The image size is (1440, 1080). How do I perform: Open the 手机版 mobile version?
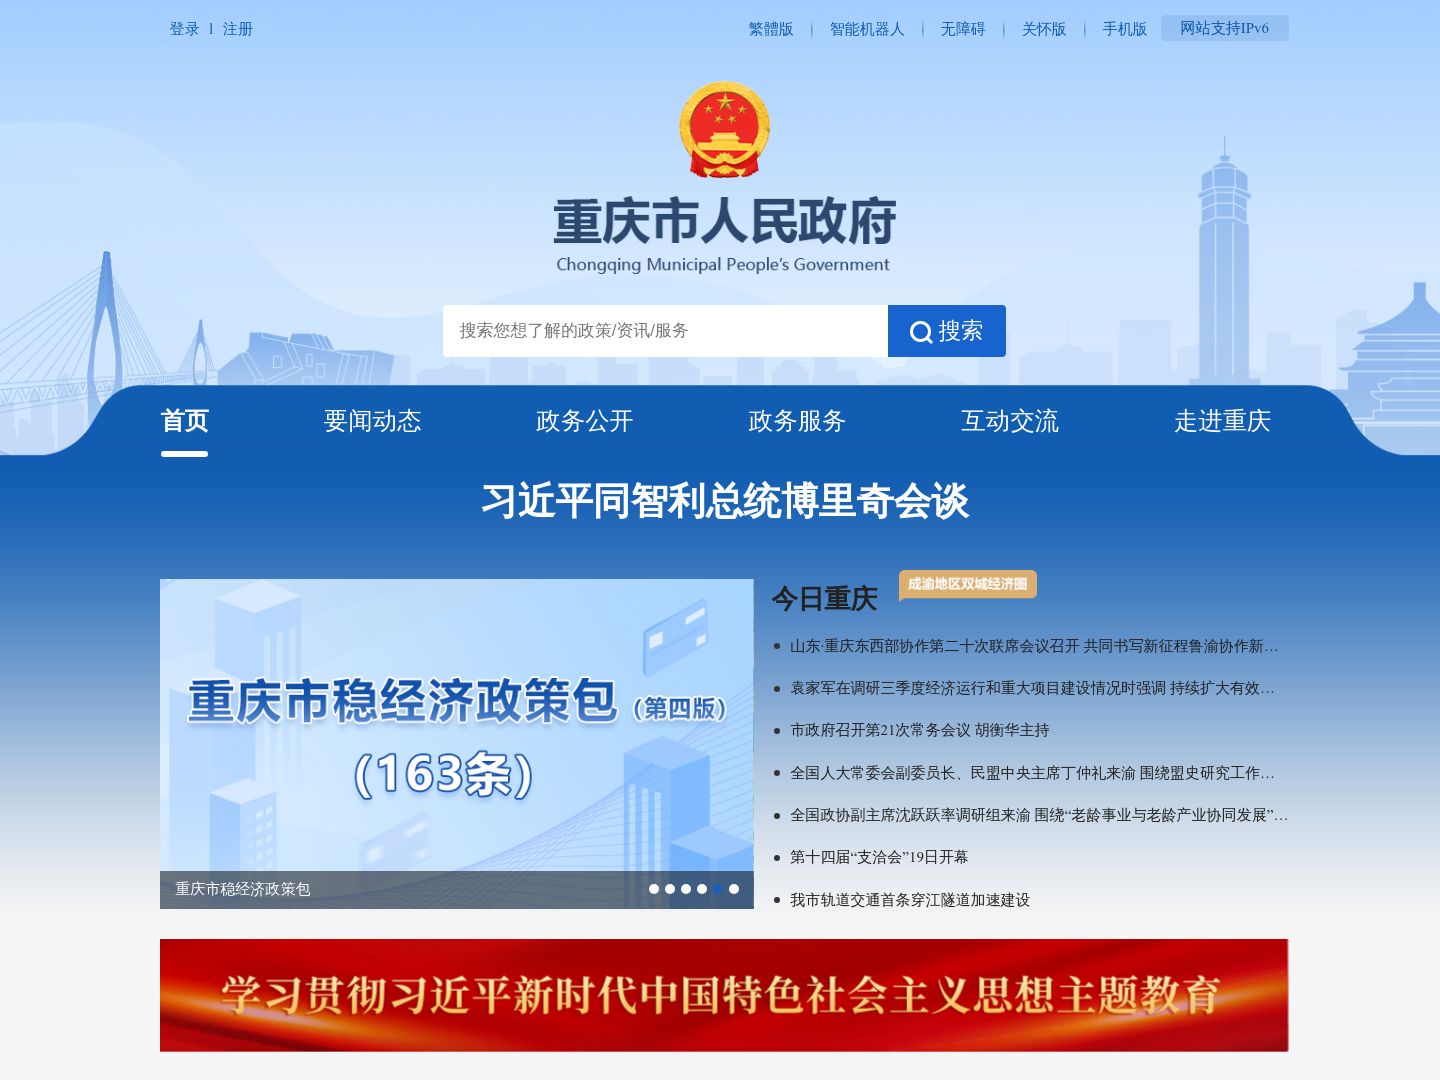point(1125,29)
